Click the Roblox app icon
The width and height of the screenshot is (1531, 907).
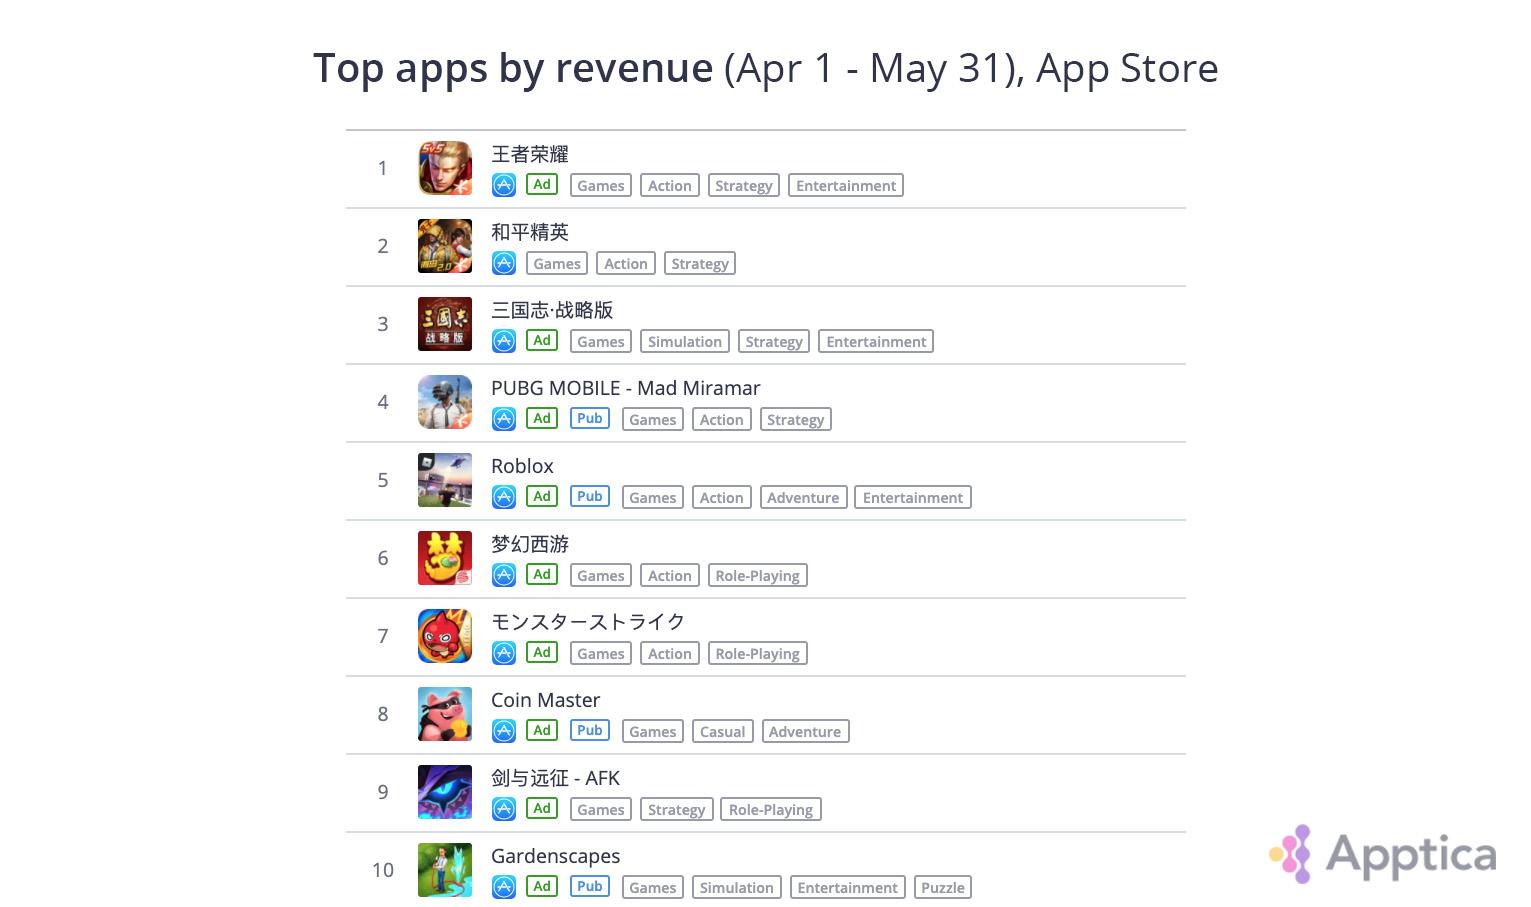[x=444, y=480]
